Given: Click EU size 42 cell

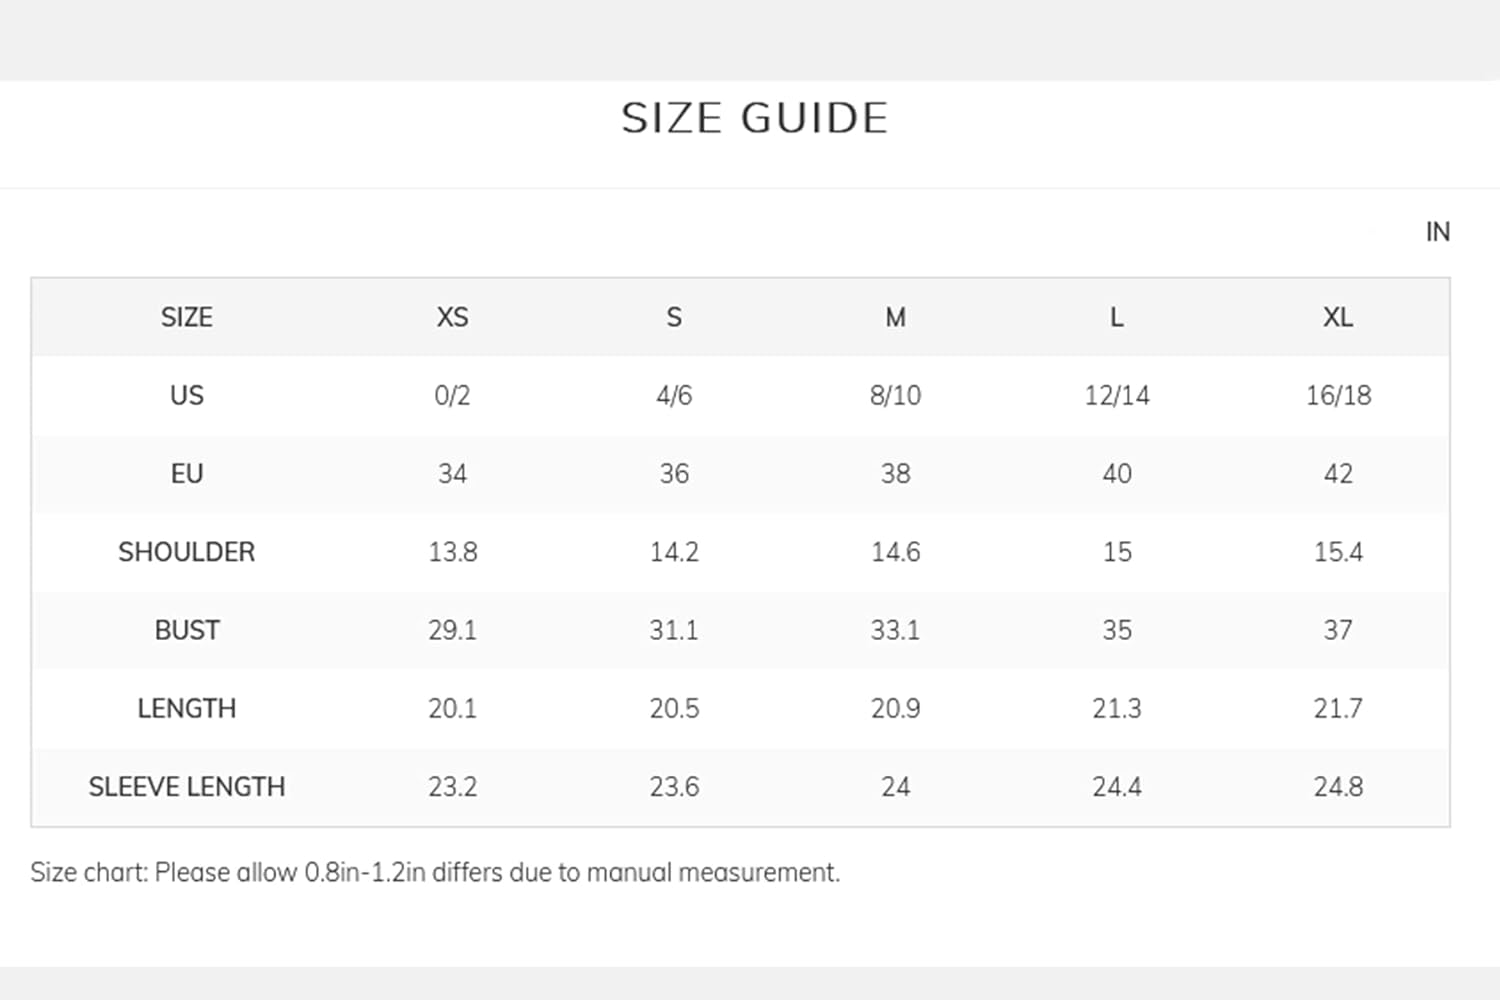Looking at the screenshot, I should tap(1338, 473).
